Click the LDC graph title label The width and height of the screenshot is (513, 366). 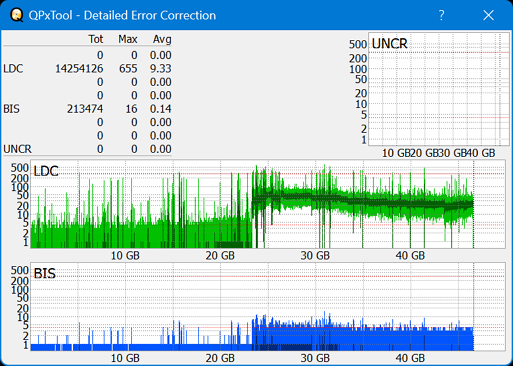(46, 171)
